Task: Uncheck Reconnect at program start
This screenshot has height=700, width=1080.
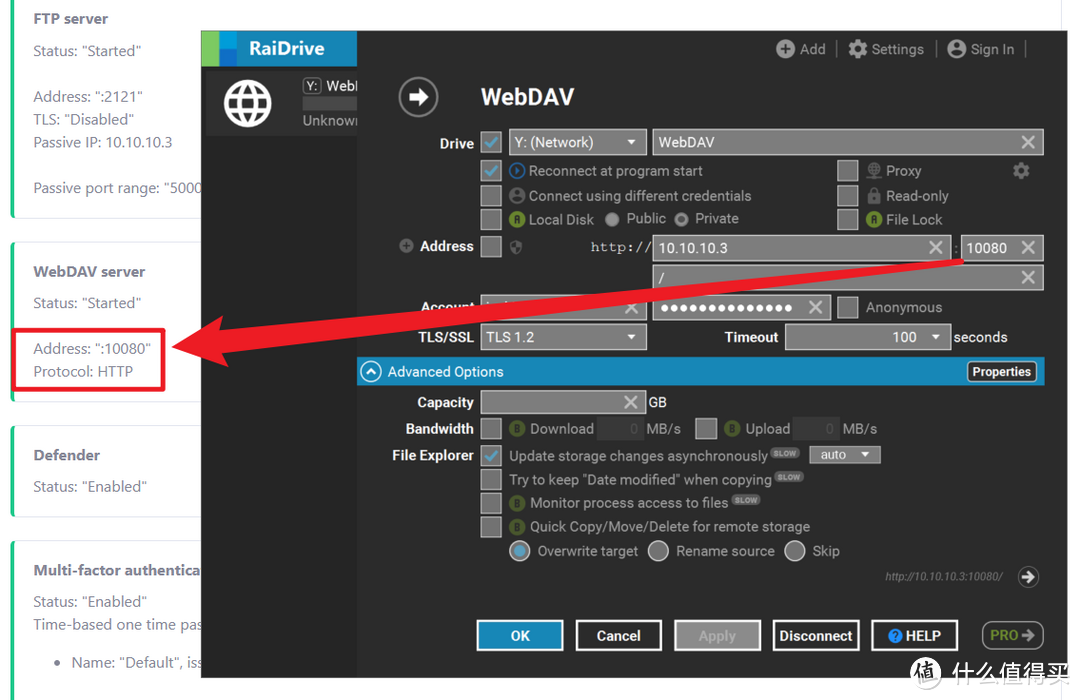Action: 491,170
